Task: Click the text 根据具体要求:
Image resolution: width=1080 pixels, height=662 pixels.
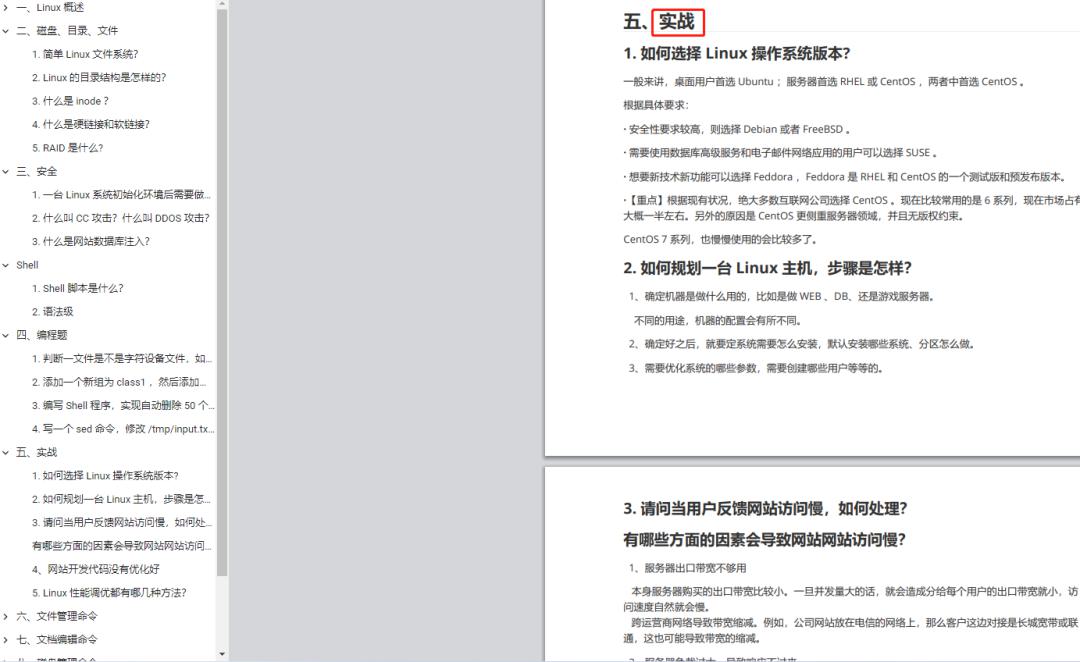Action: pyautogui.click(x=656, y=105)
